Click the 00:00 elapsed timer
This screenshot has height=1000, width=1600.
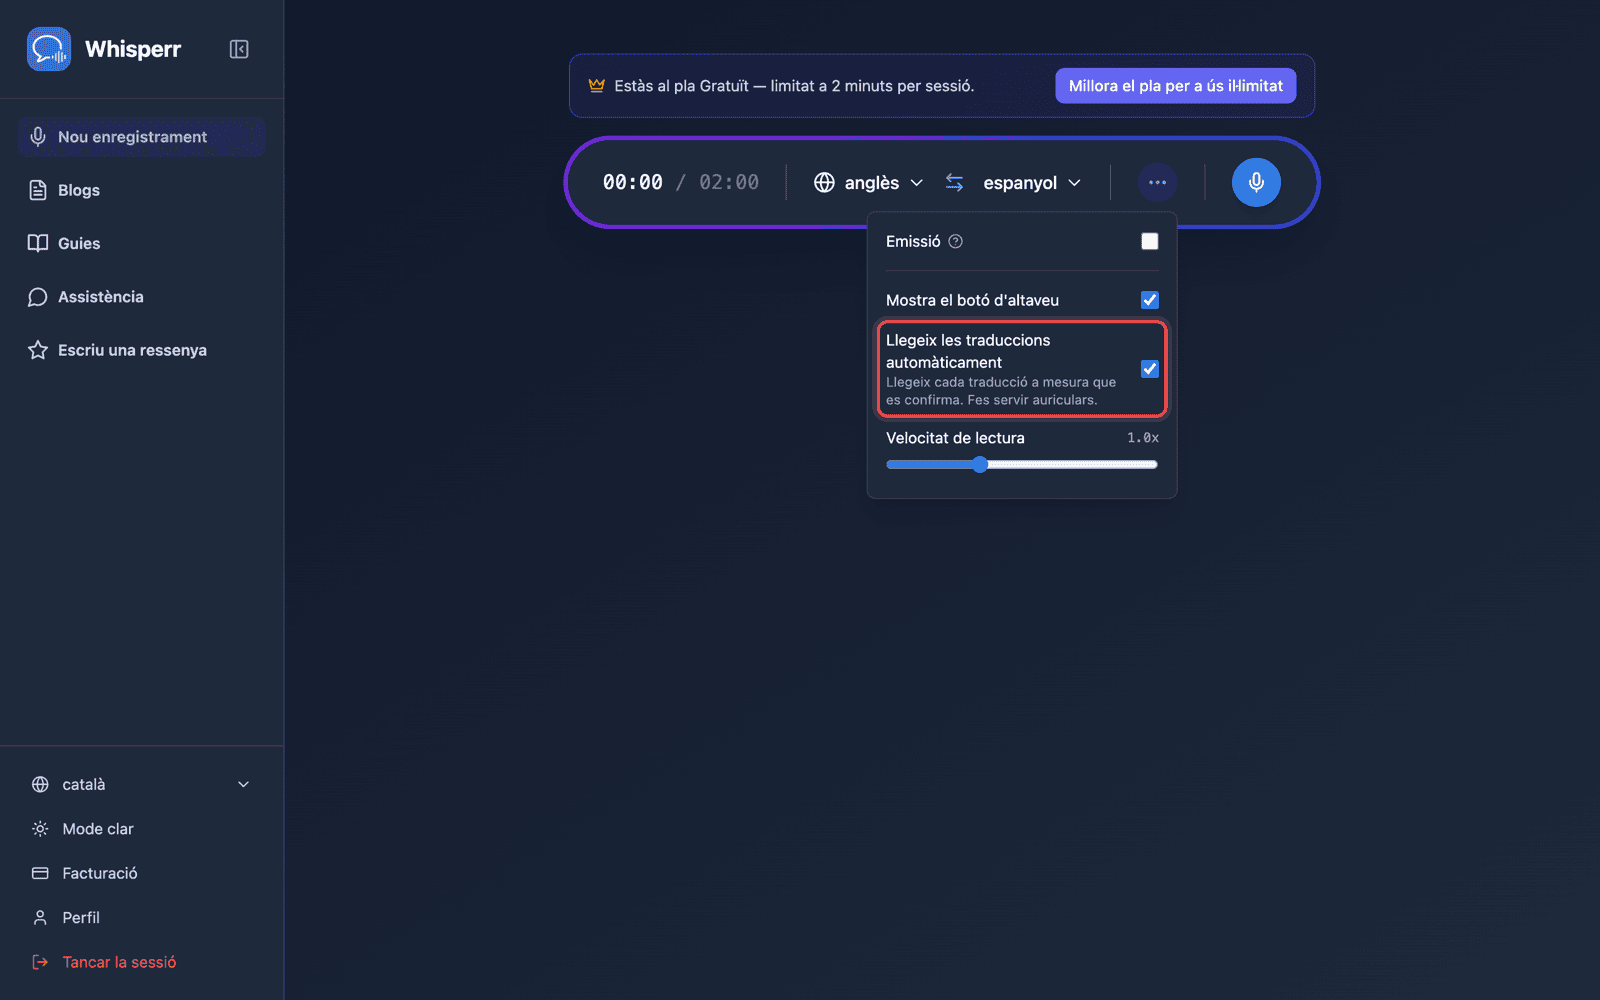633,182
